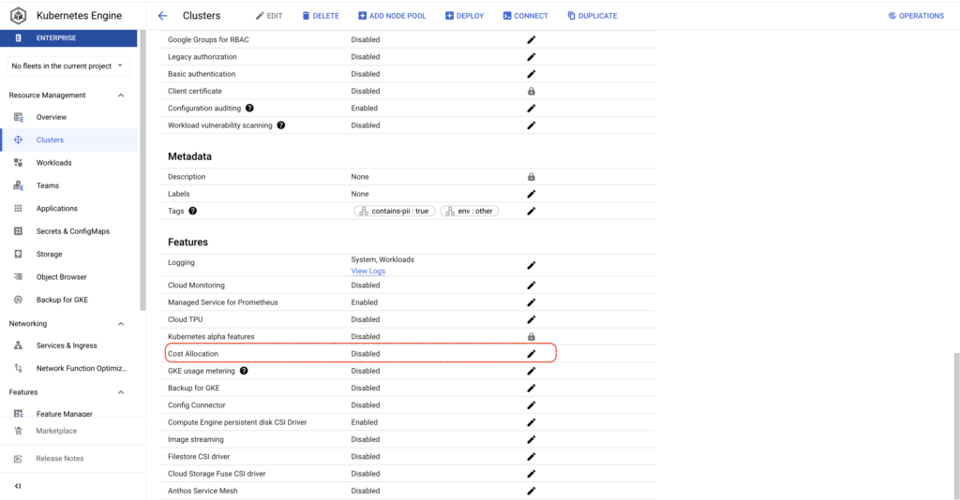Click the Backup for GKE sidebar icon
Viewport: 960px width, 500px height.
point(18,300)
